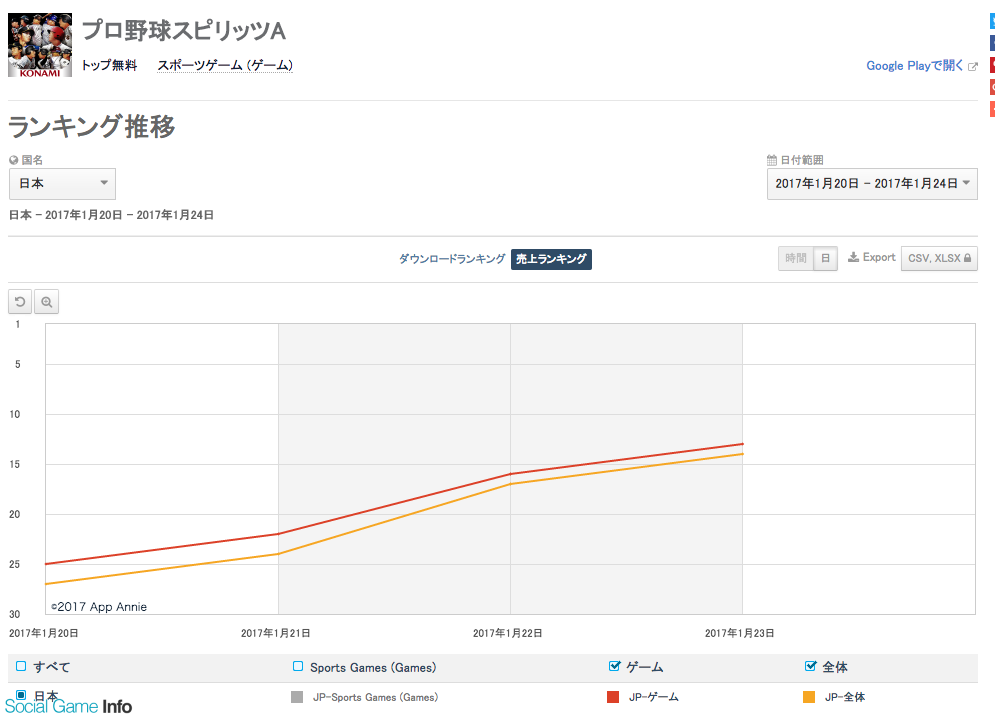Open the Google Playで開く link
Image resolution: width=995 pixels, height=719 pixels.
914,65
